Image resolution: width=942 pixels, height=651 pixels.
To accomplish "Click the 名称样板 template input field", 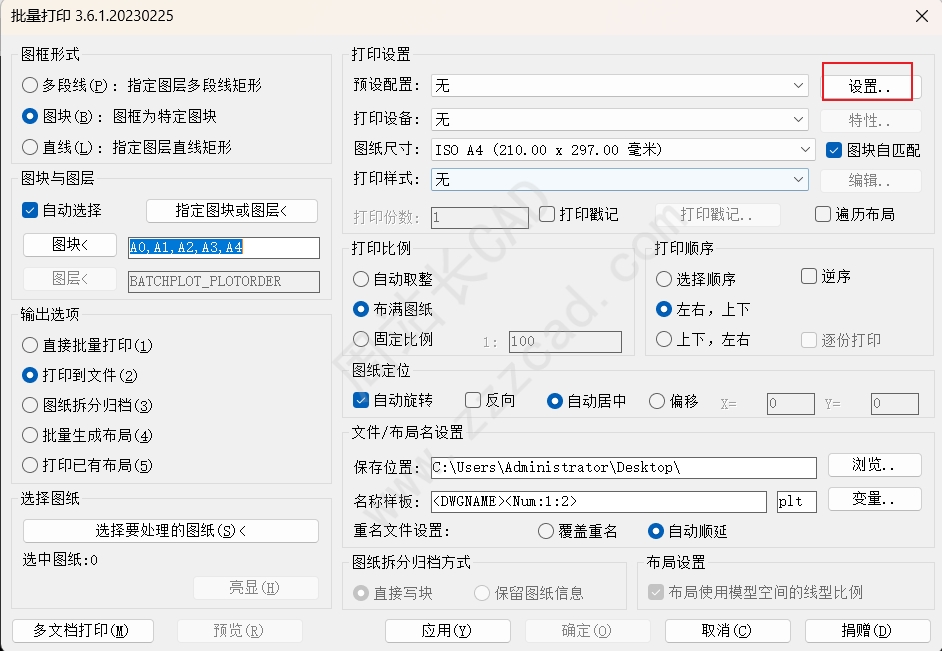I will pyautogui.click(x=598, y=501).
